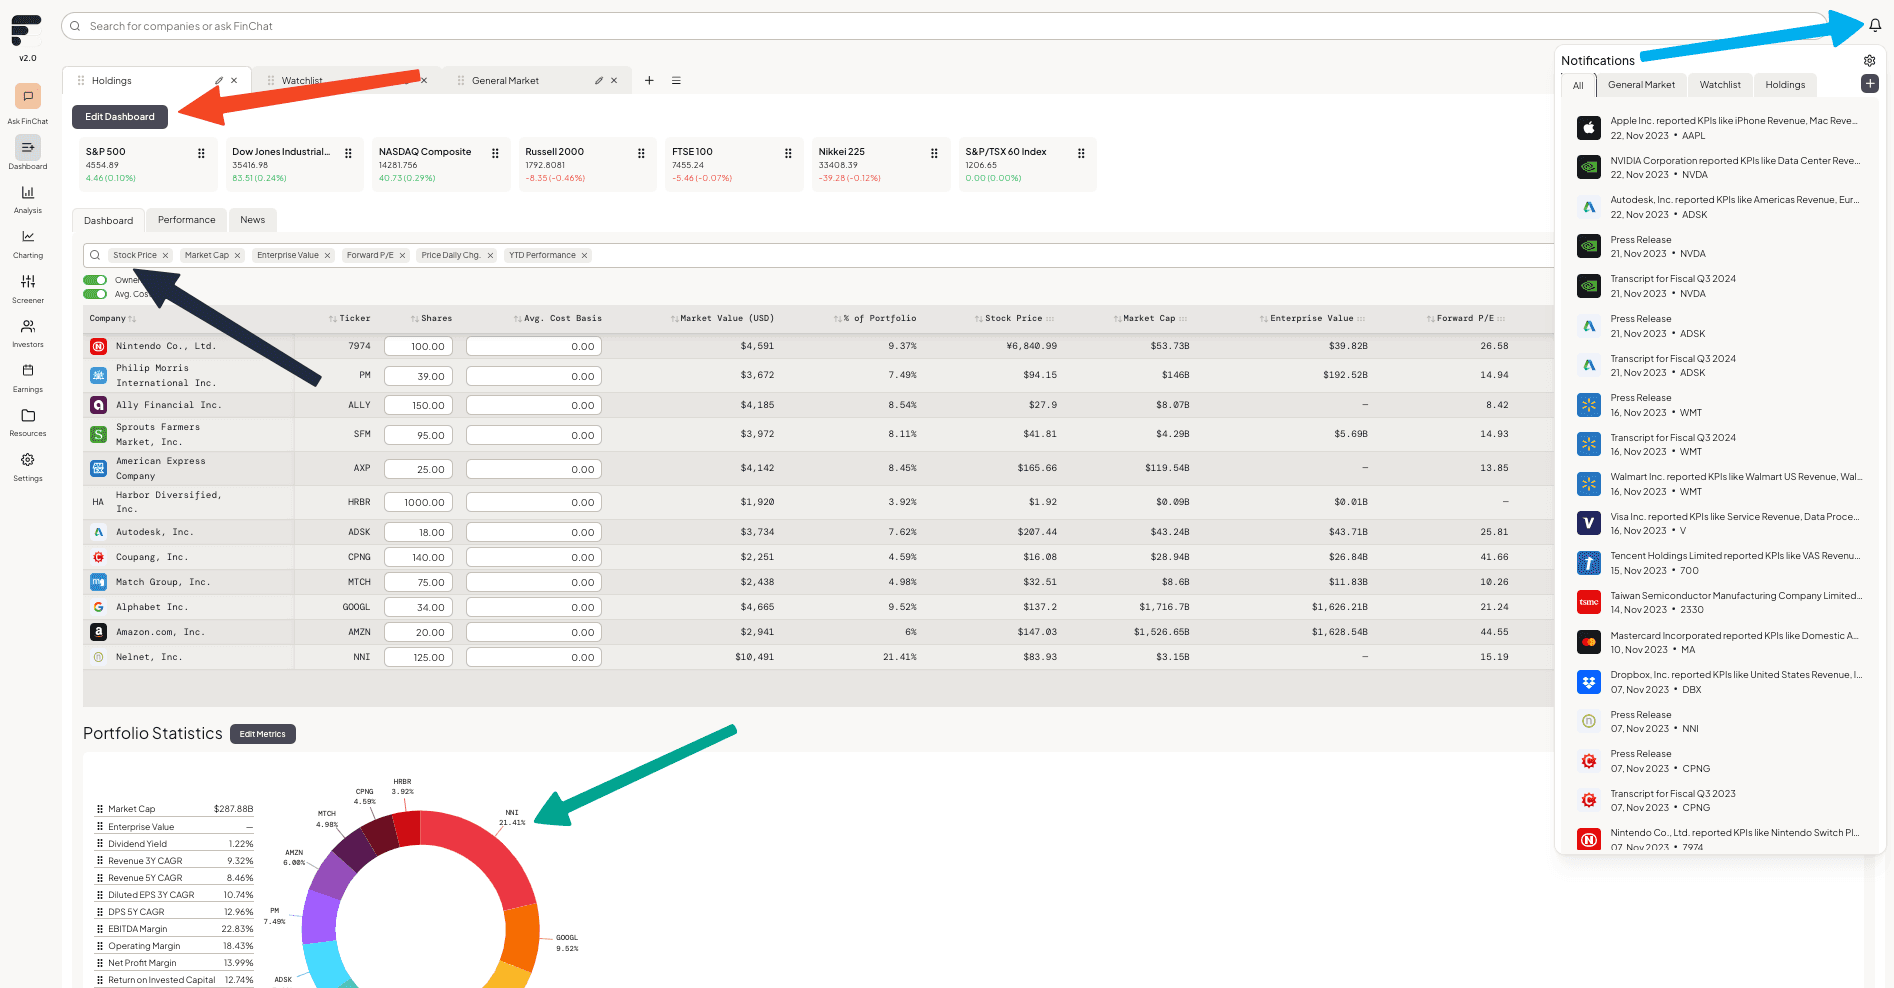This screenshot has height=988, width=1894.
Task: Open notification settings gear icon
Action: [x=1869, y=61]
